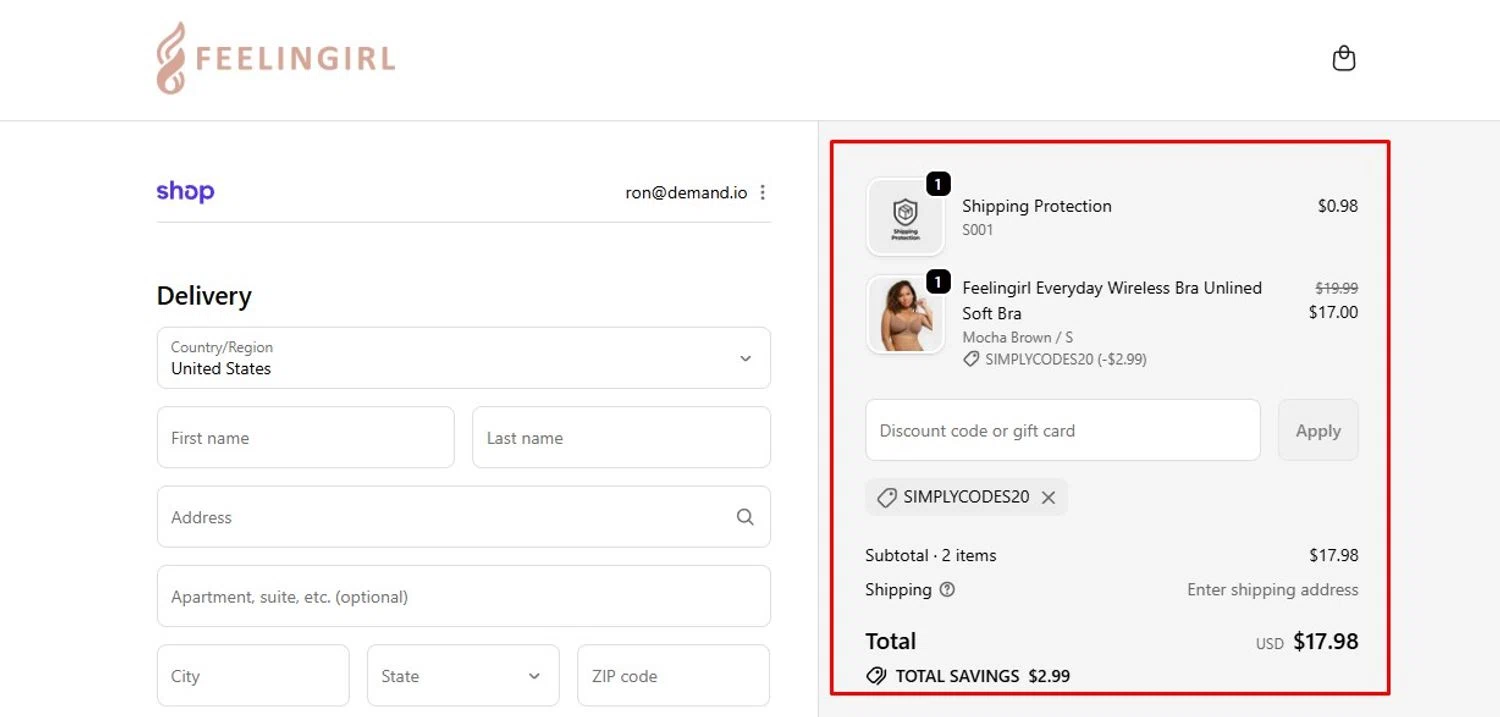Image resolution: width=1500 pixels, height=717 pixels.
Task: Click the Shipping Protection product thumbnail
Action: click(x=906, y=217)
